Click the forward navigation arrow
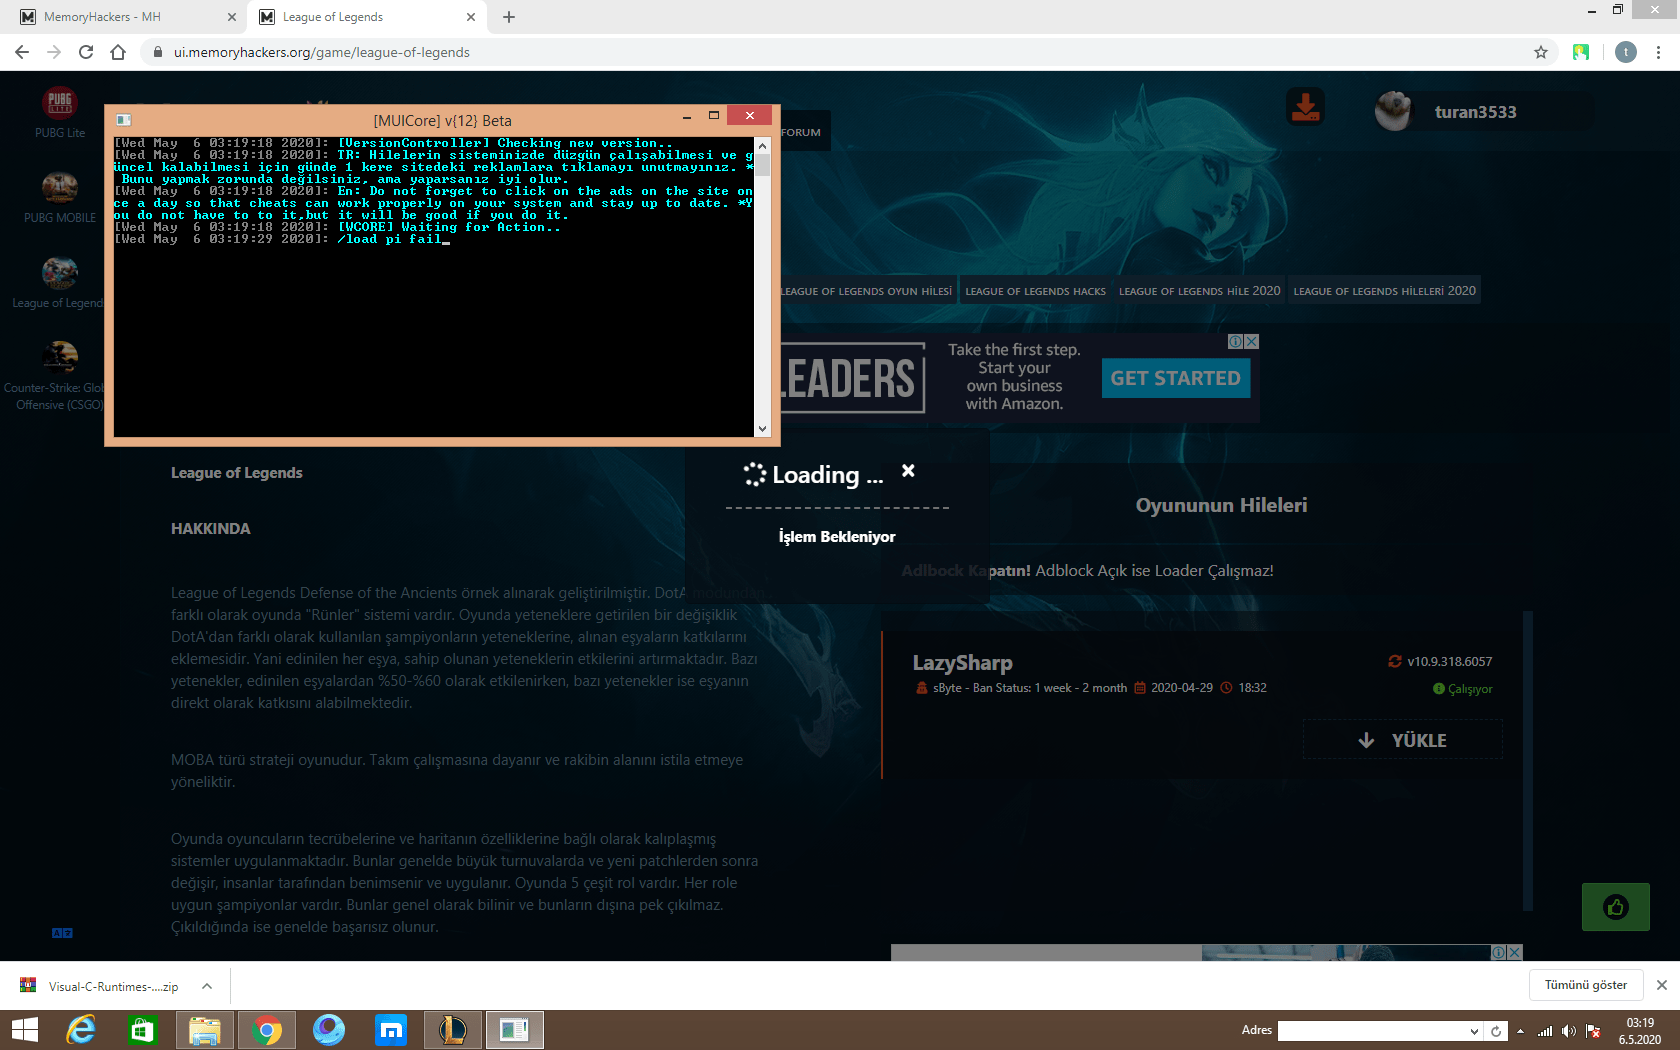1680x1050 pixels. 54,52
